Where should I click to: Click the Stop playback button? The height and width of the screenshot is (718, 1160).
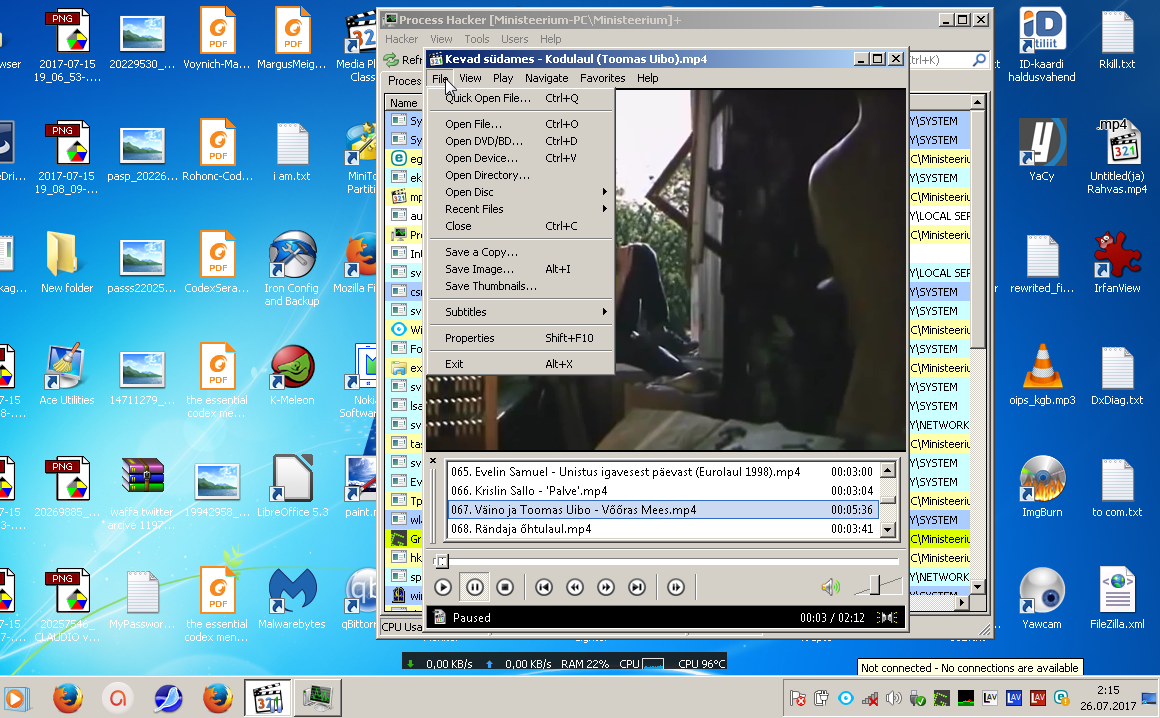click(x=505, y=587)
